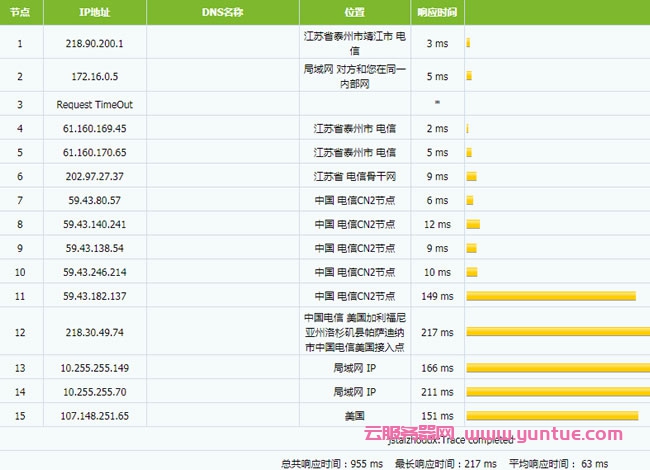
Task: Click IP address 59.43.182.137
Action: [x=95, y=296]
